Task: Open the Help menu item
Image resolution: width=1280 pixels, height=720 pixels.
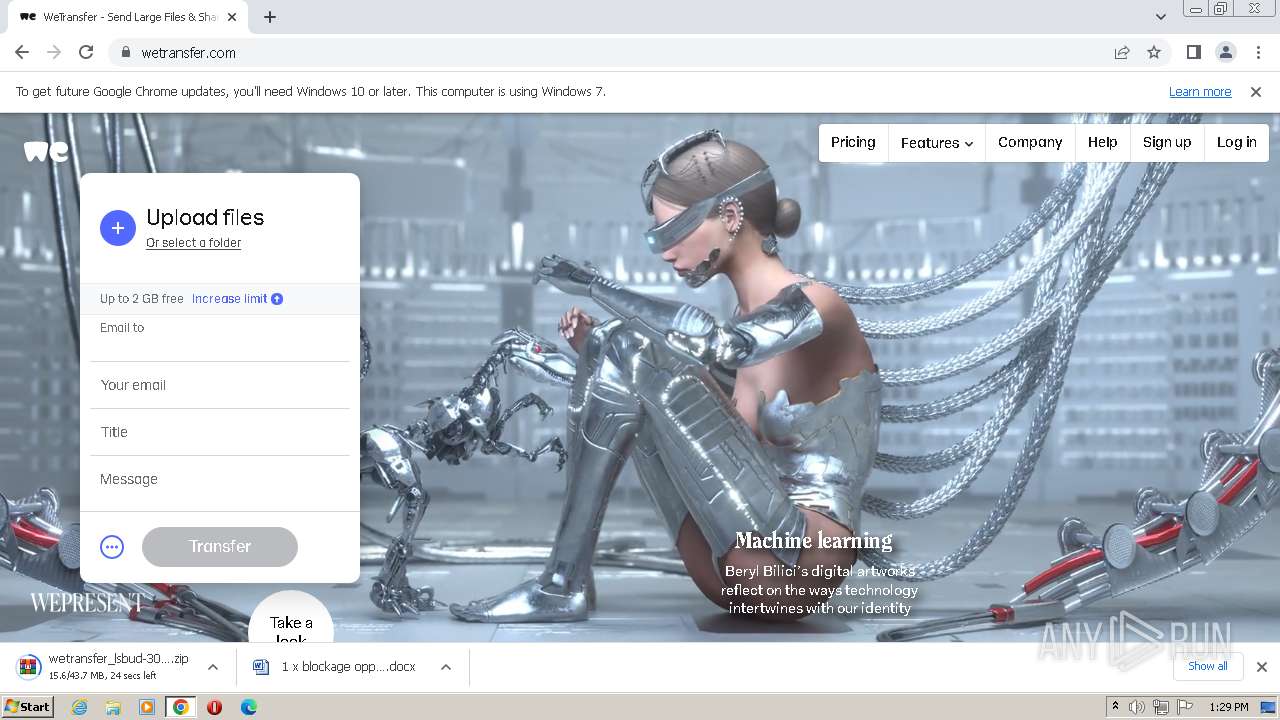Action: click(1103, 142)
